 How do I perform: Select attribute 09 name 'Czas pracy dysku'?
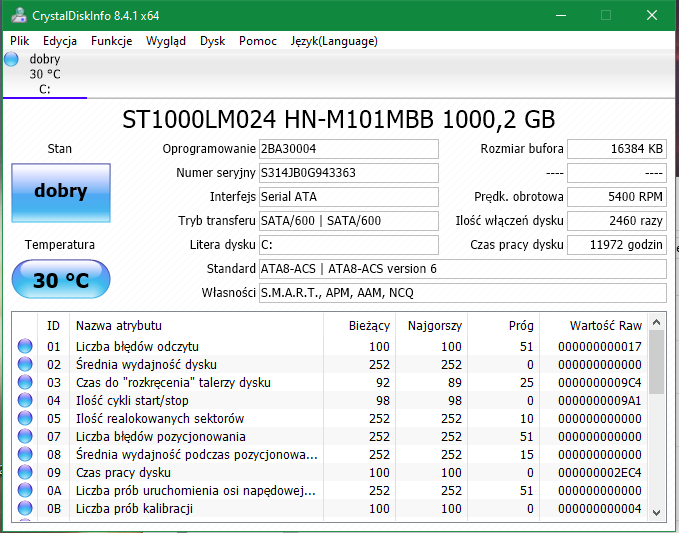pyautogui.click(x=123, y=472)
